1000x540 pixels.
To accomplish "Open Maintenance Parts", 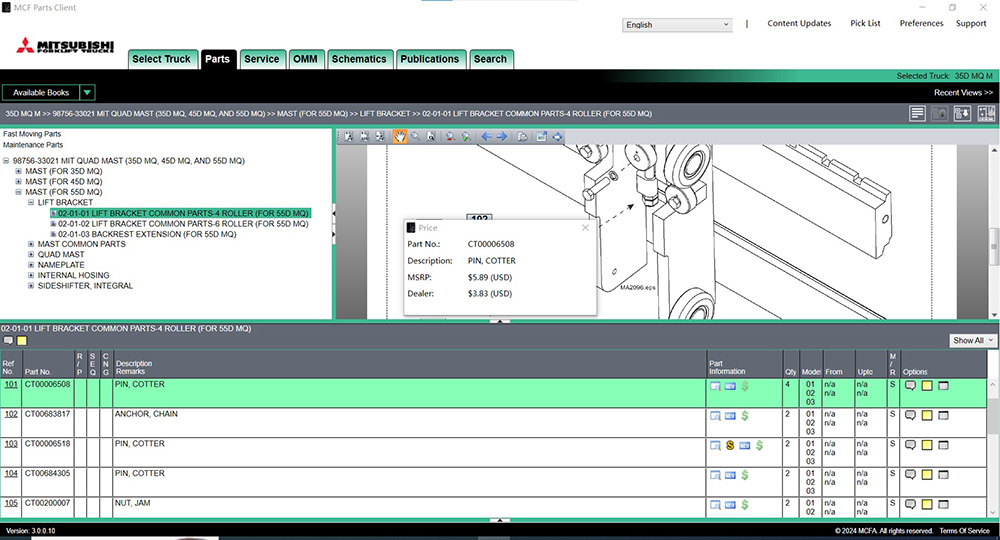I will pyautogui.click(x=33, y=145).
